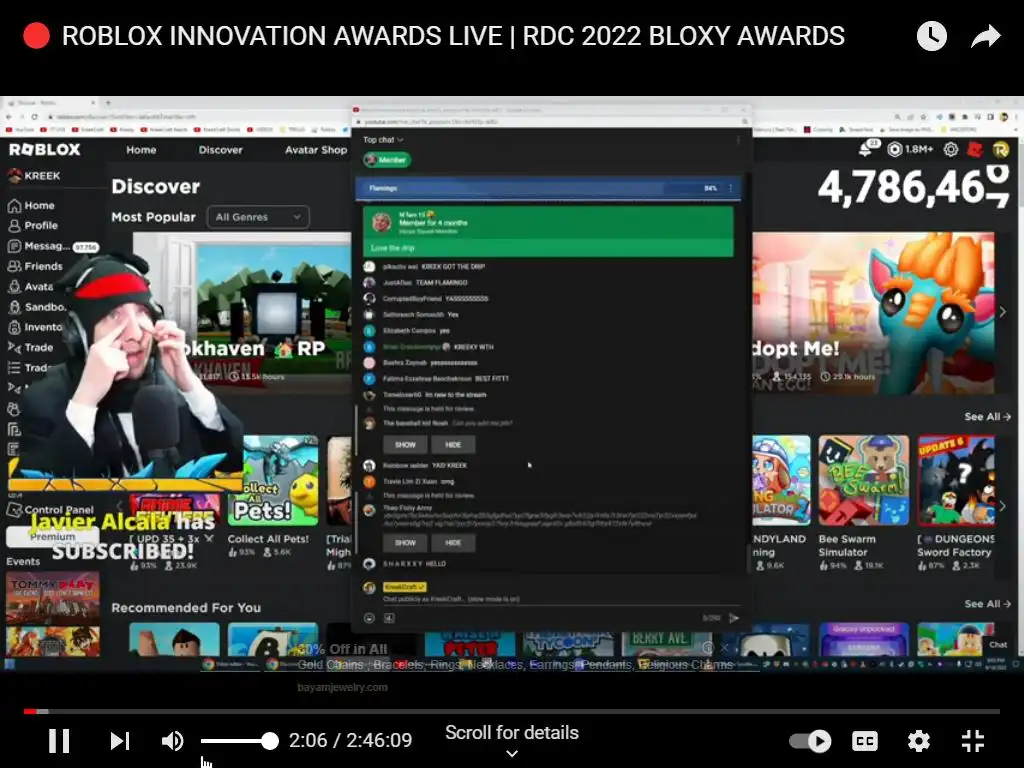Click the KREEK profile avatar
Image resolution: width=1024 pixels, height=768 pixels.
[15, 176]
